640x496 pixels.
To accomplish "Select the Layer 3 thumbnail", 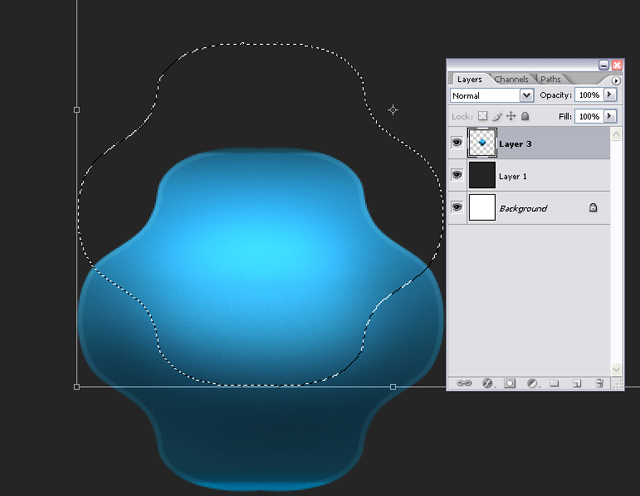I will point(482,143).
